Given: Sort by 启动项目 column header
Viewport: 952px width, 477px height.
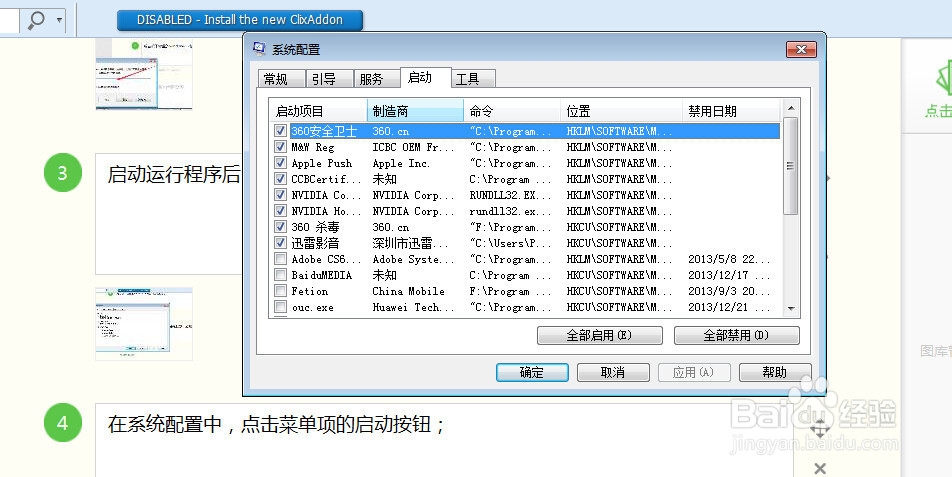Looking at the screenshot, I should pos(318,111).
